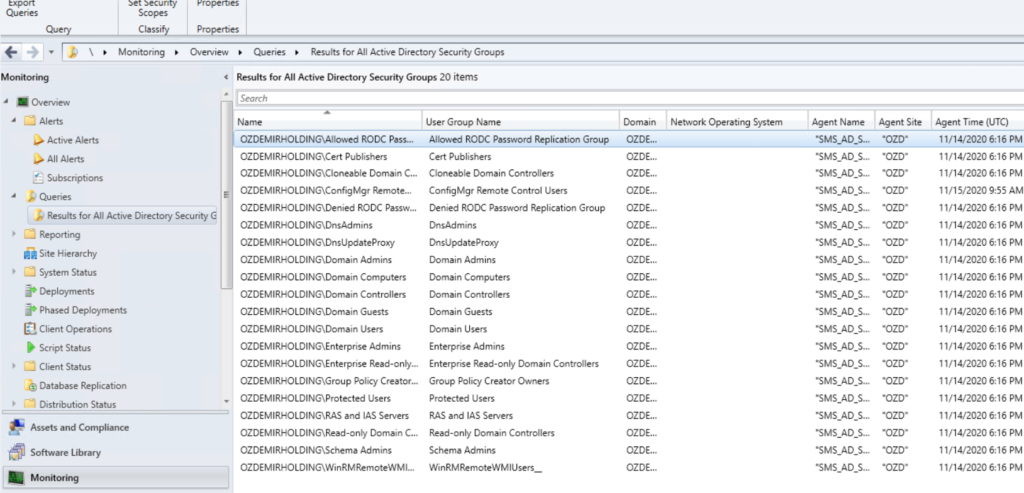This screenshot has width=1024, height=493.
Task: Sort by Agent Name column header
Action: (x=841, y=122)
